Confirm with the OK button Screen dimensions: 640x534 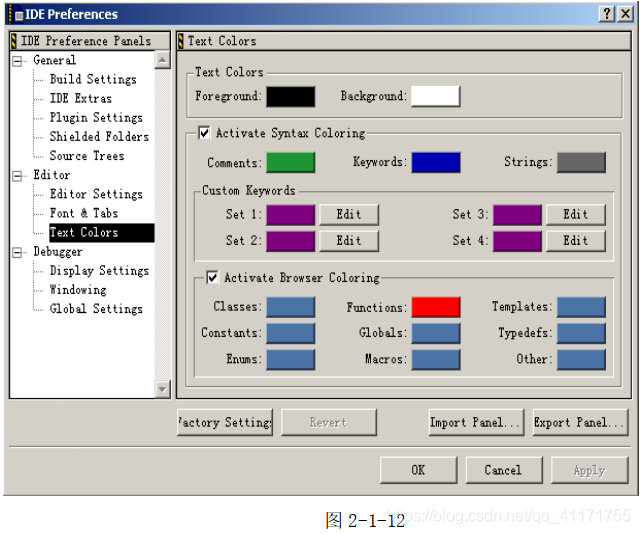point(418,470)
